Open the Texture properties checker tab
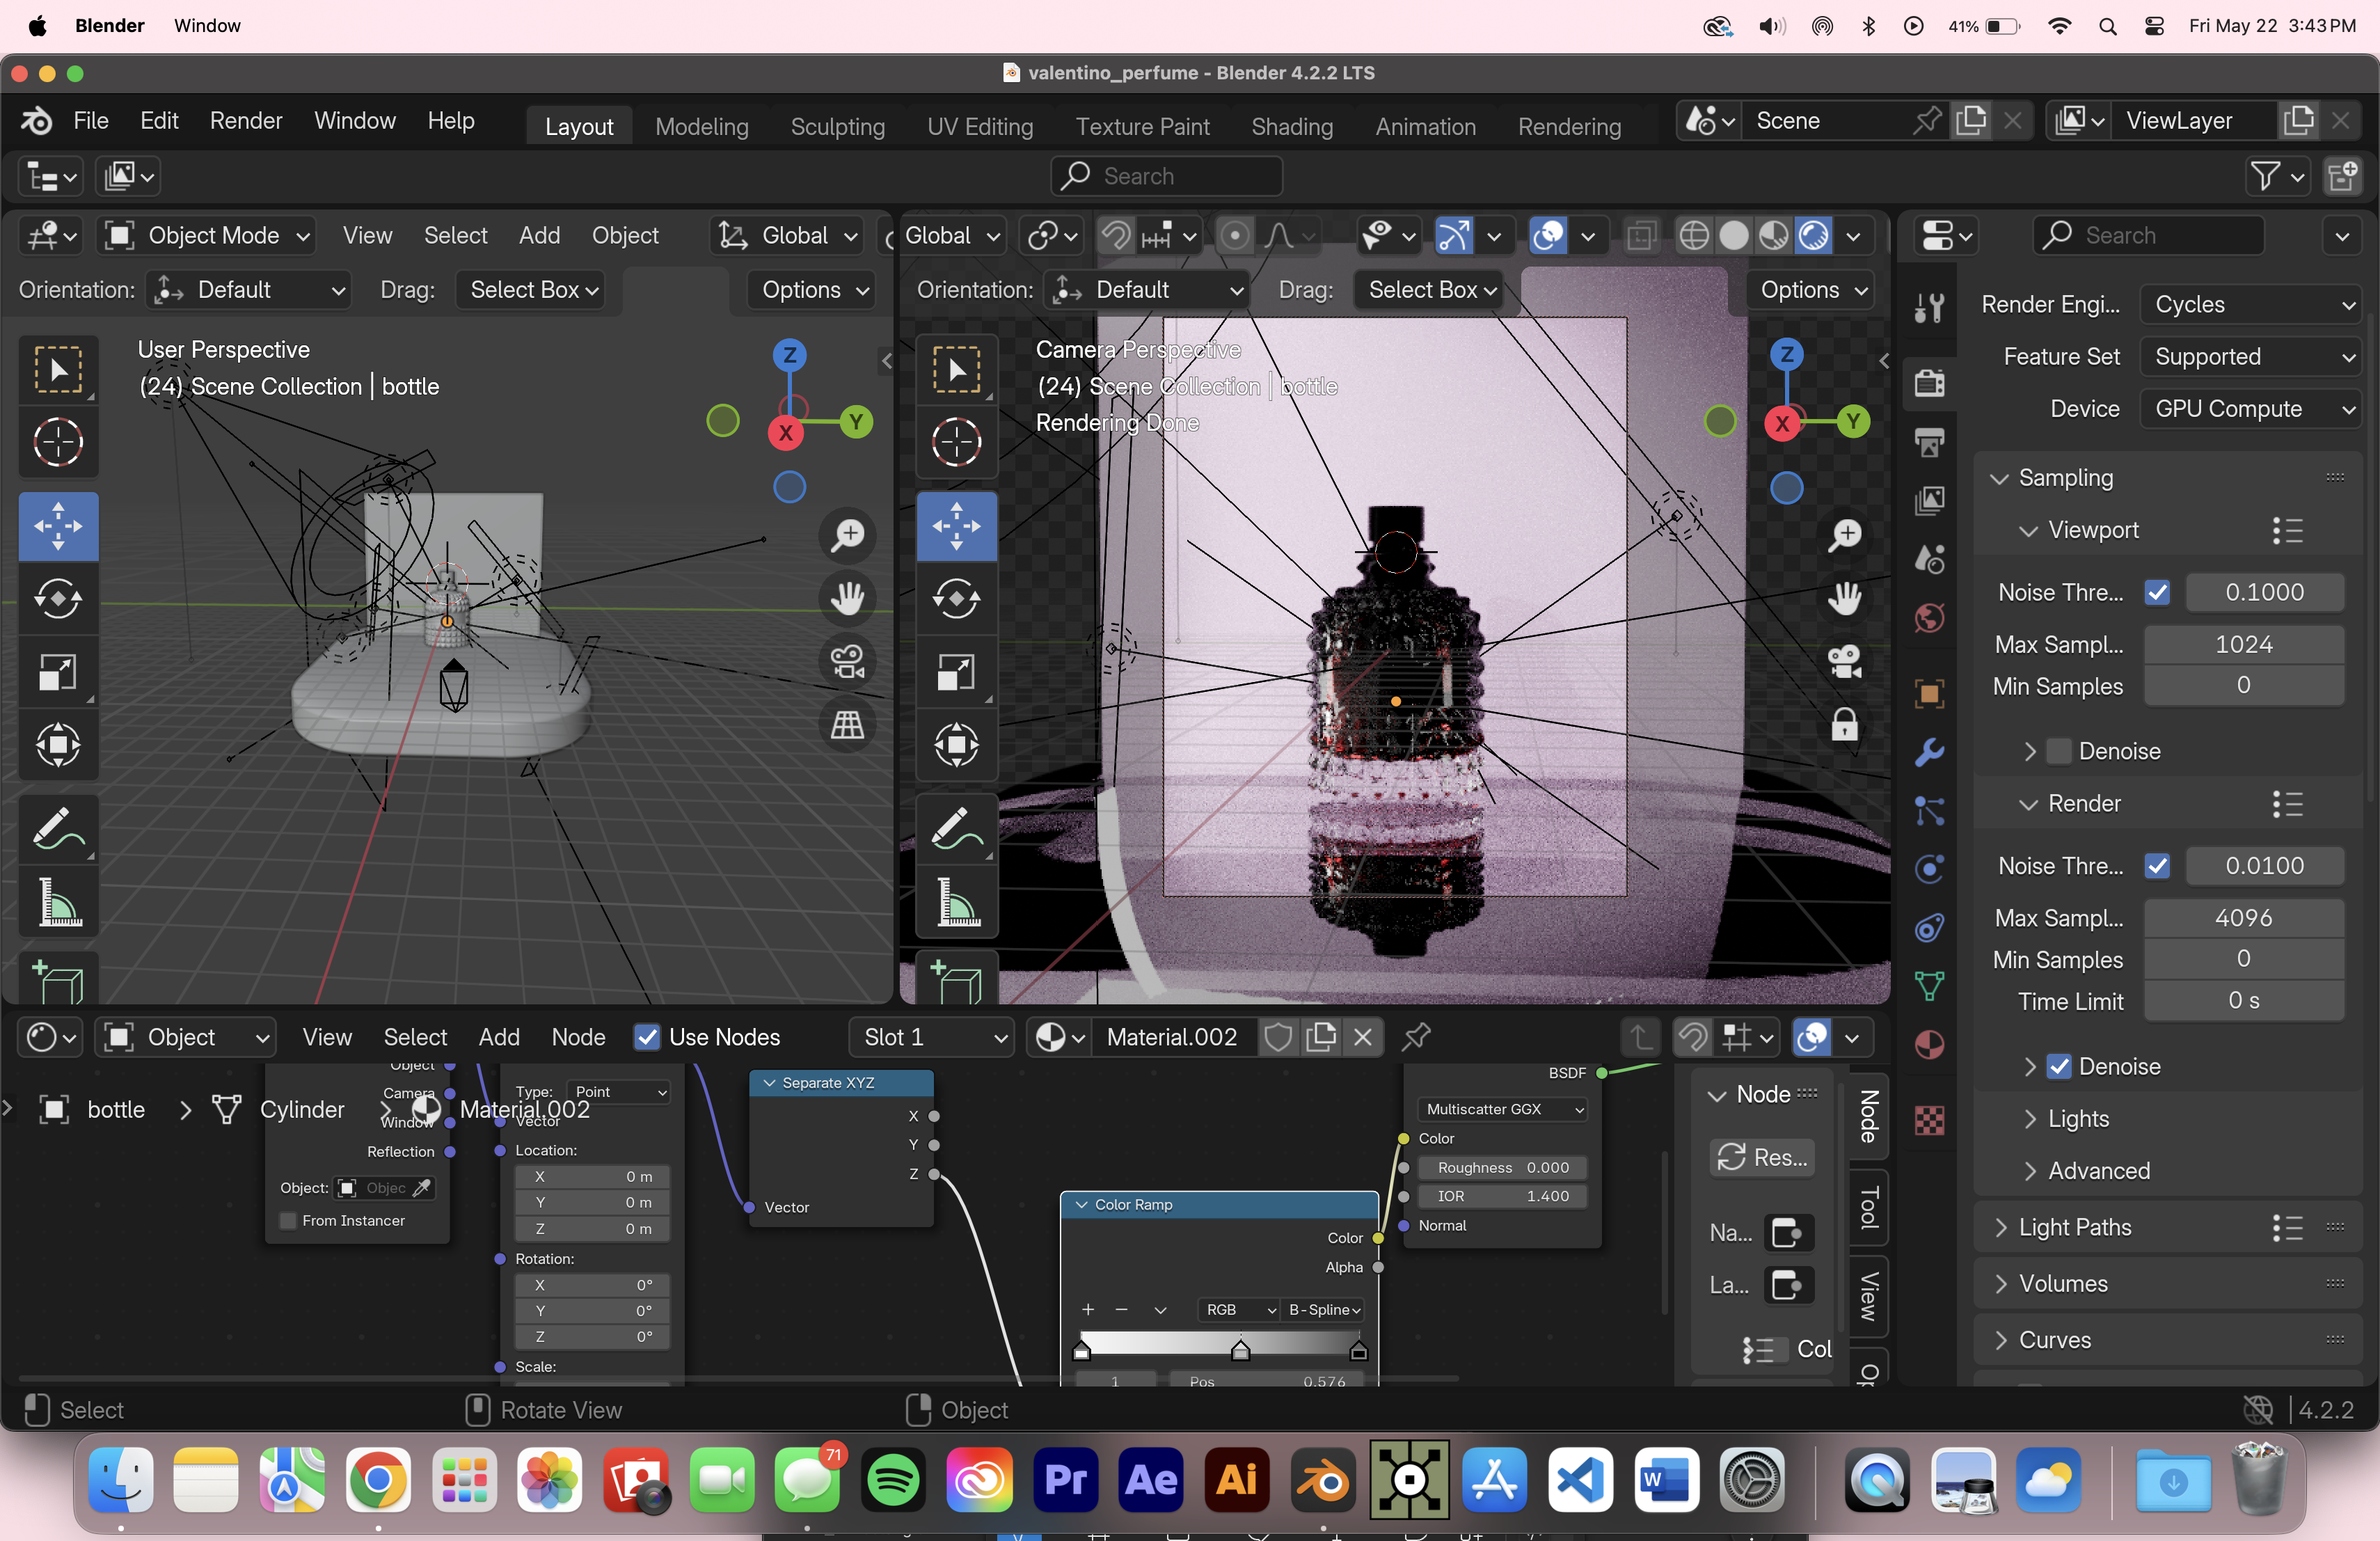Viewport: 2380px width, 1541px height. (1930, 1121)
